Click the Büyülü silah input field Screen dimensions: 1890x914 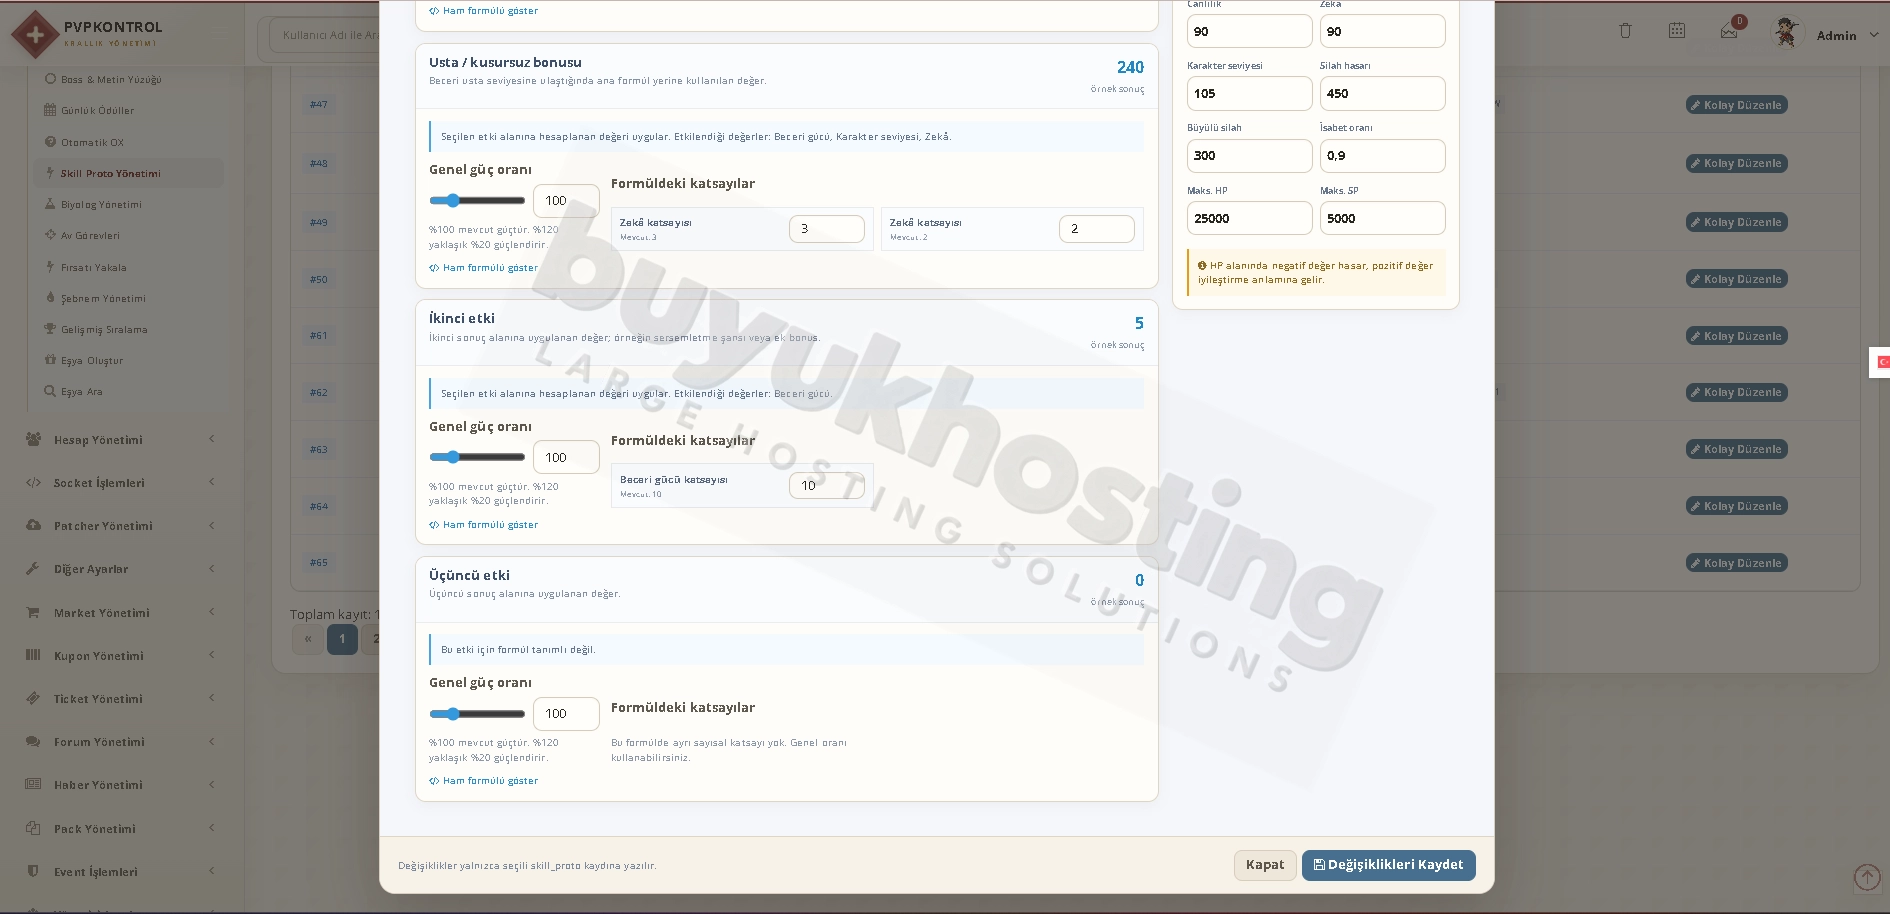[x=1250, y=156]
